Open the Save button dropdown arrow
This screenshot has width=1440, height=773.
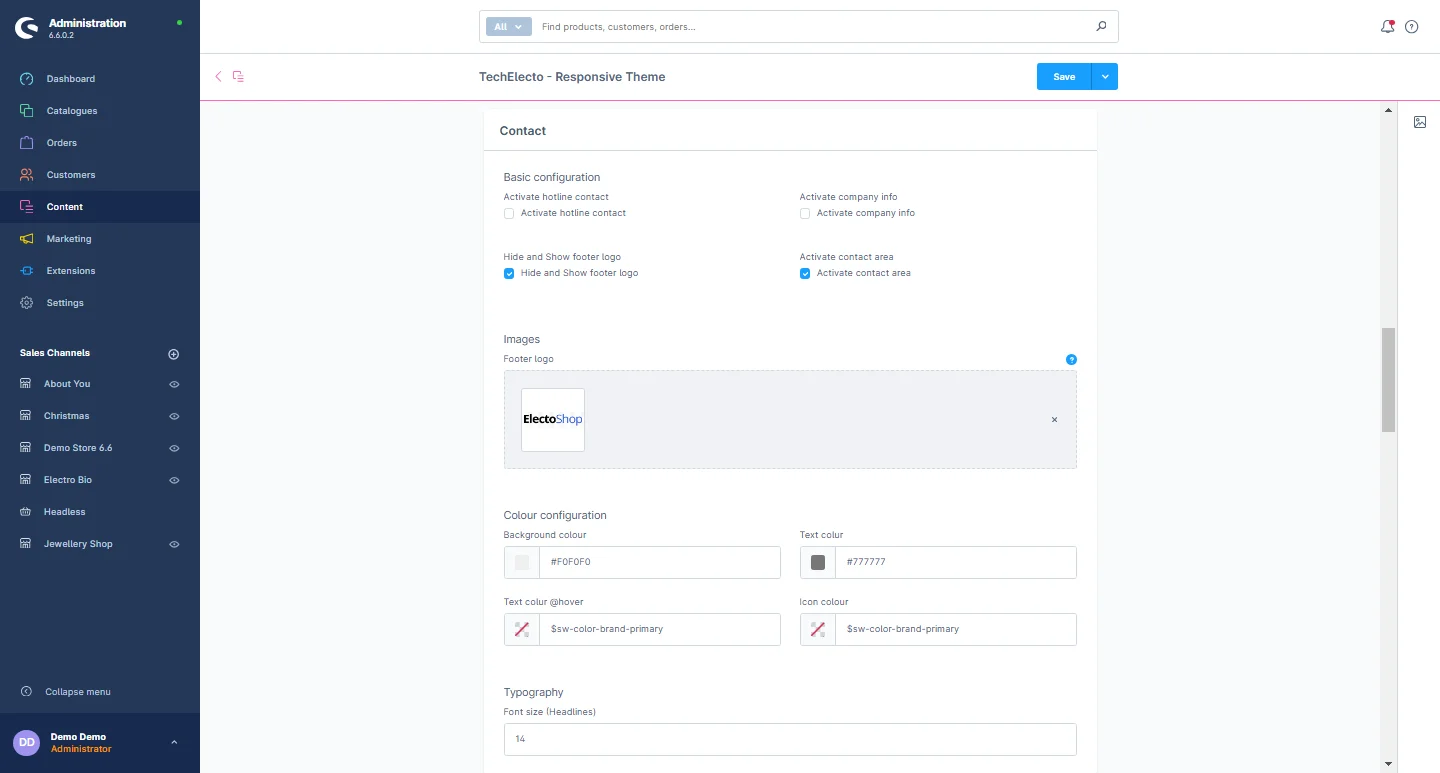1105,77
